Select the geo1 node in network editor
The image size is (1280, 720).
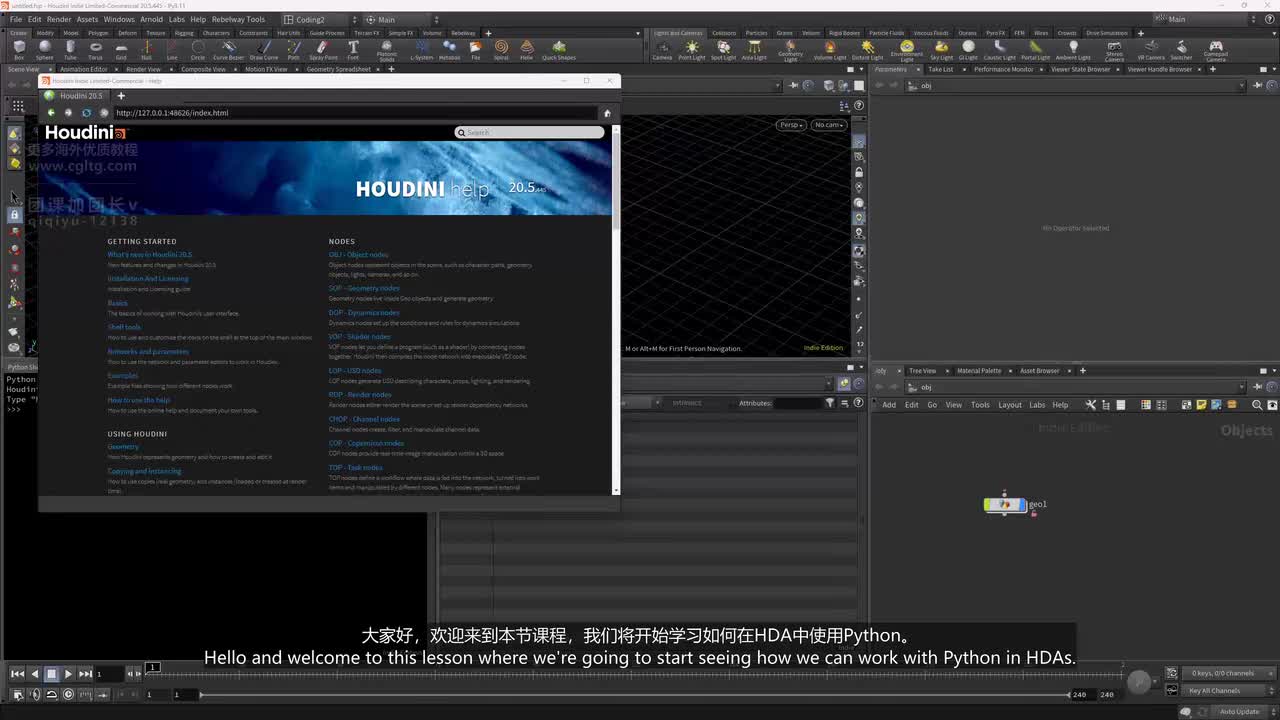(1004, 505)
